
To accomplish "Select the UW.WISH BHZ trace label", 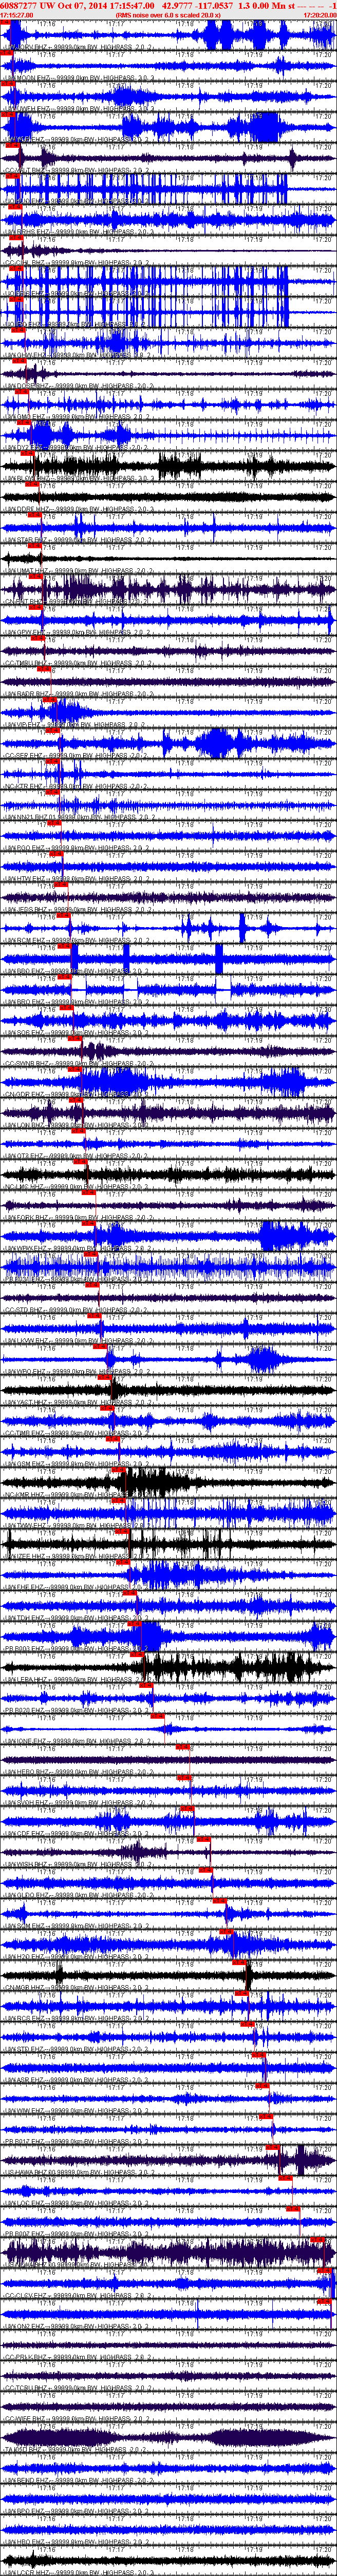I will coord(78,1864).
